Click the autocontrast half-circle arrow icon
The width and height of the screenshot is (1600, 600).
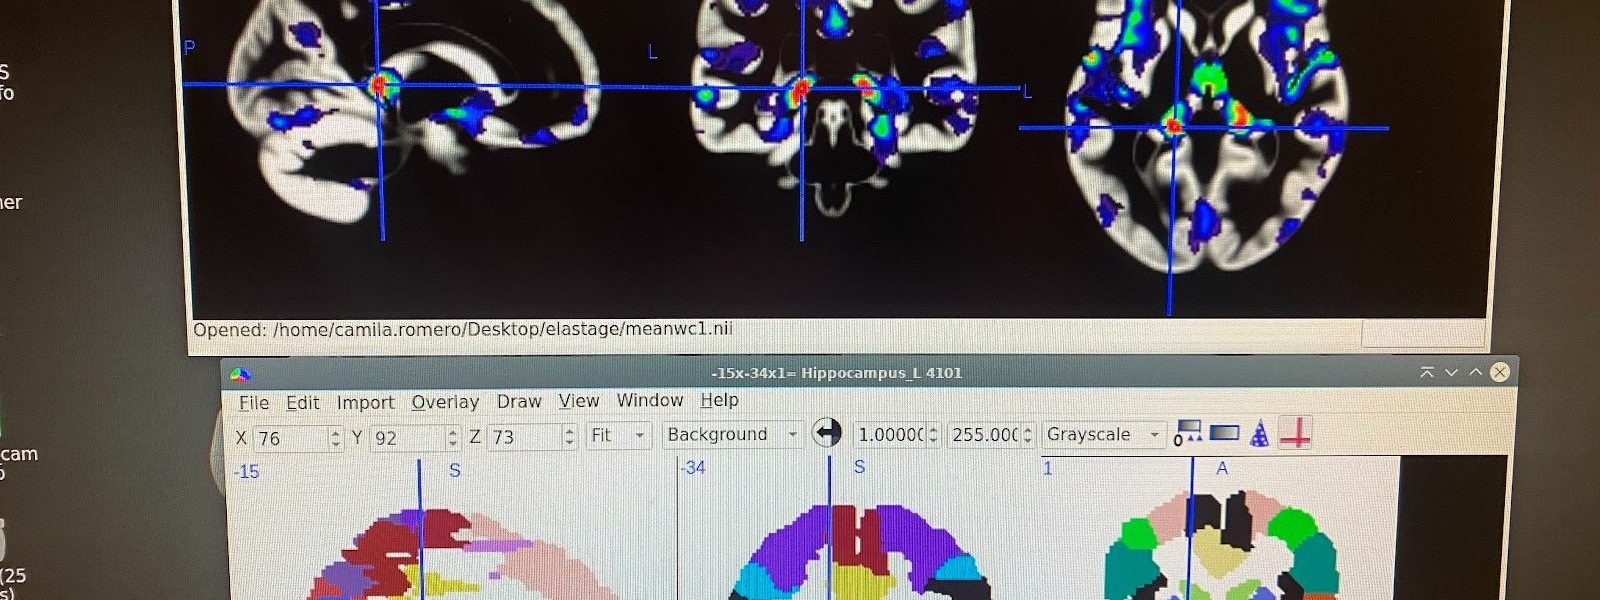[826, 434]
